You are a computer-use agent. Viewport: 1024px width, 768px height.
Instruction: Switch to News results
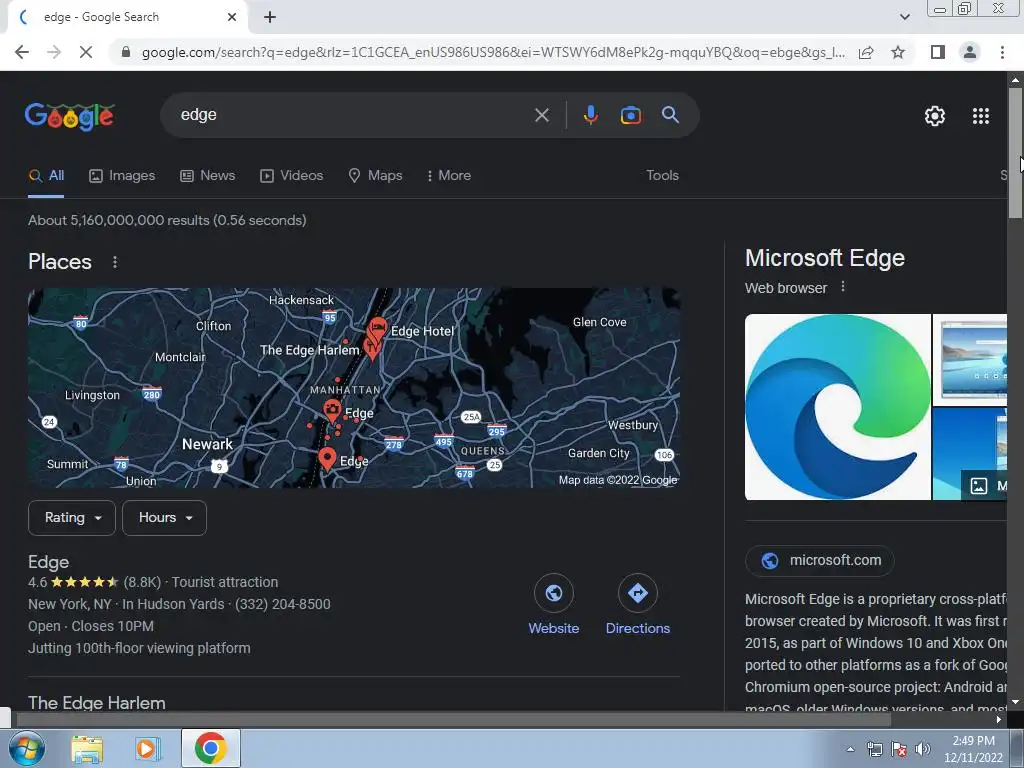(x=208, y=176)
